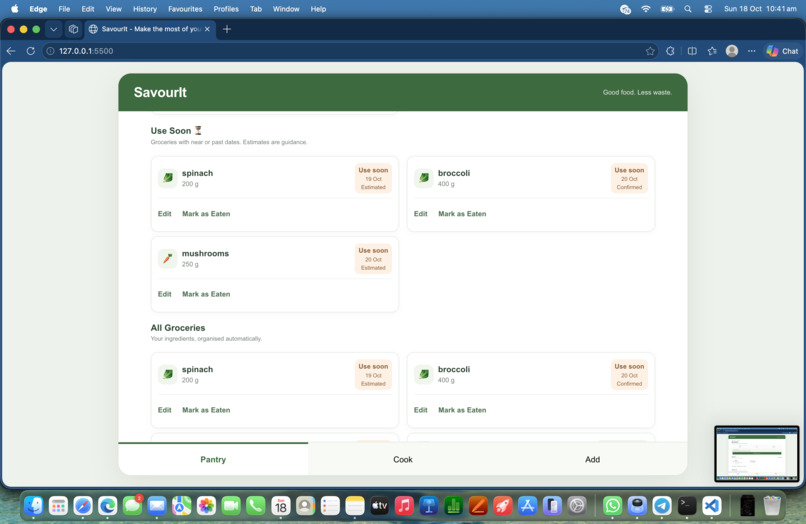Open Wi-Fi status in the menu bar

pos(646,9)
